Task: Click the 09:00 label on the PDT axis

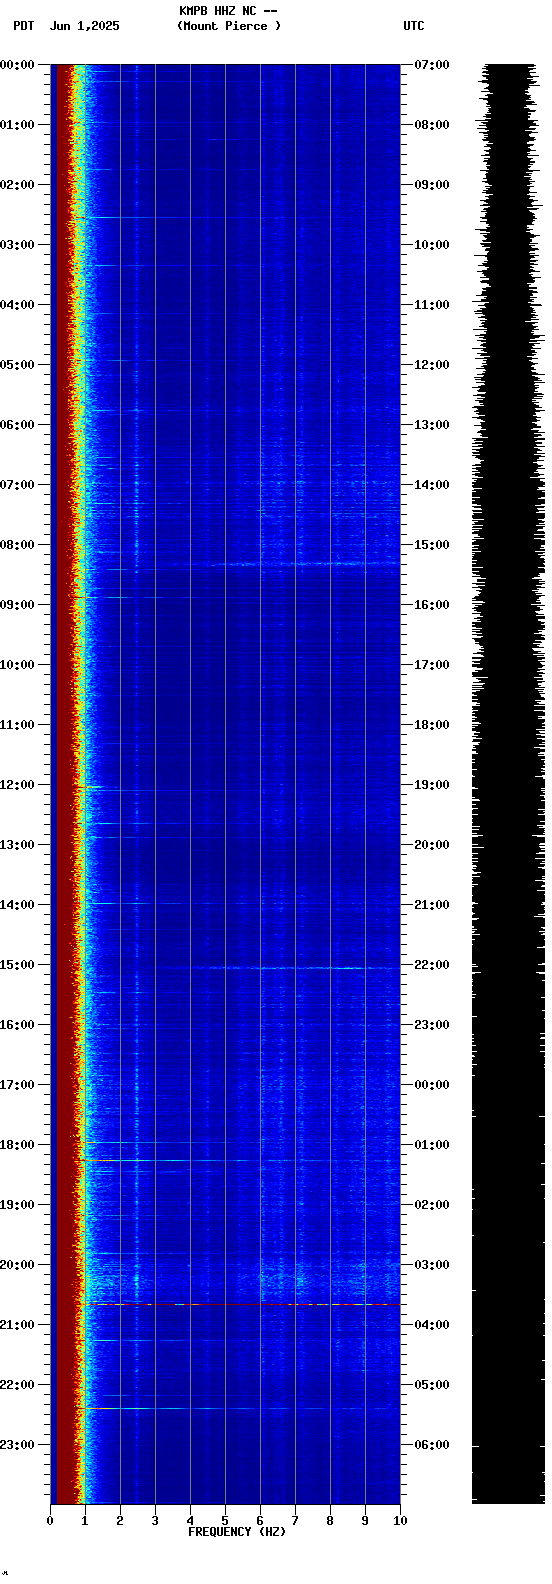Action: coord(17,605)
